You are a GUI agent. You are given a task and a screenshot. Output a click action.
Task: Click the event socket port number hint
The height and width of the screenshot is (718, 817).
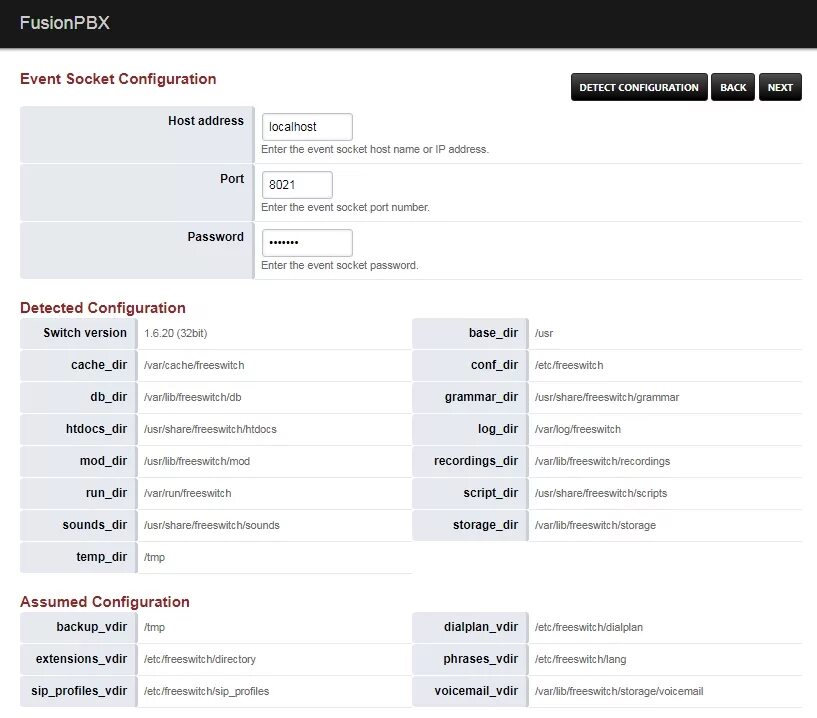345,207
